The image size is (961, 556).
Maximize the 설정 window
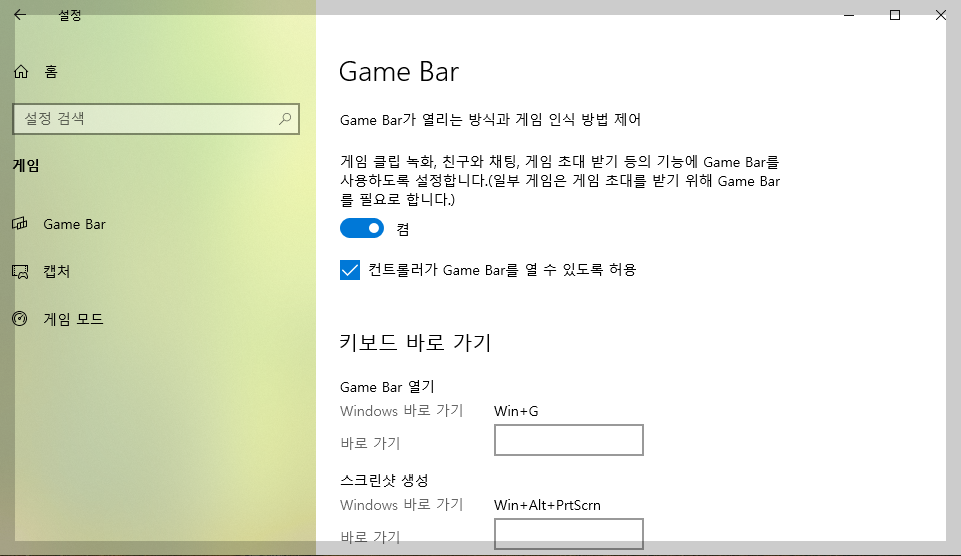coord(895,15)
